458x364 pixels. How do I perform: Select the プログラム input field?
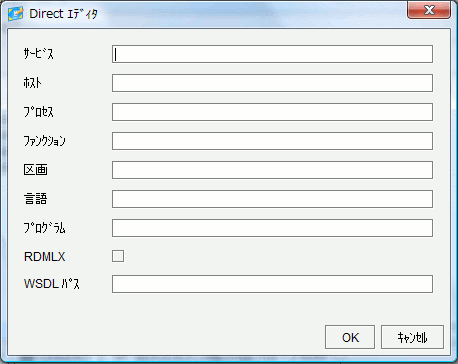(x=272, y=228)
